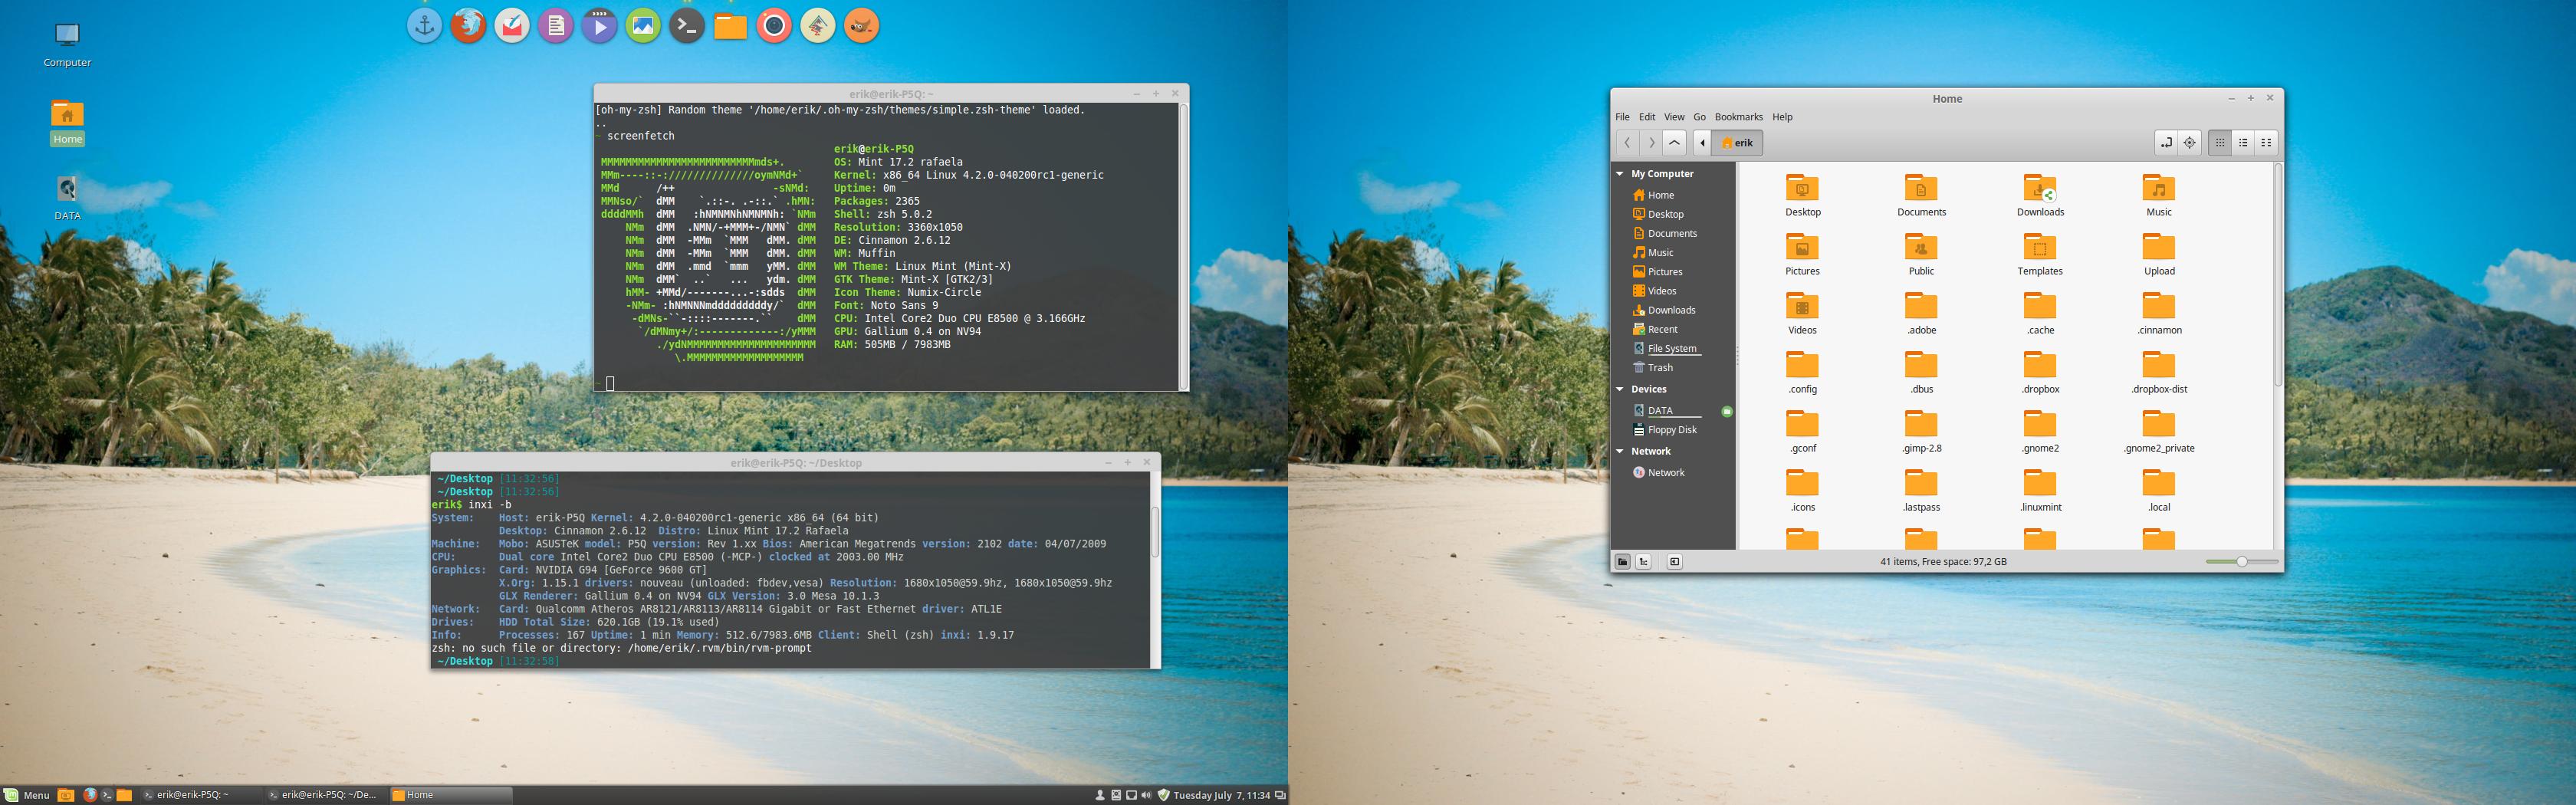
Task: Select the Upload folder
Action: tap(2159, 255)
